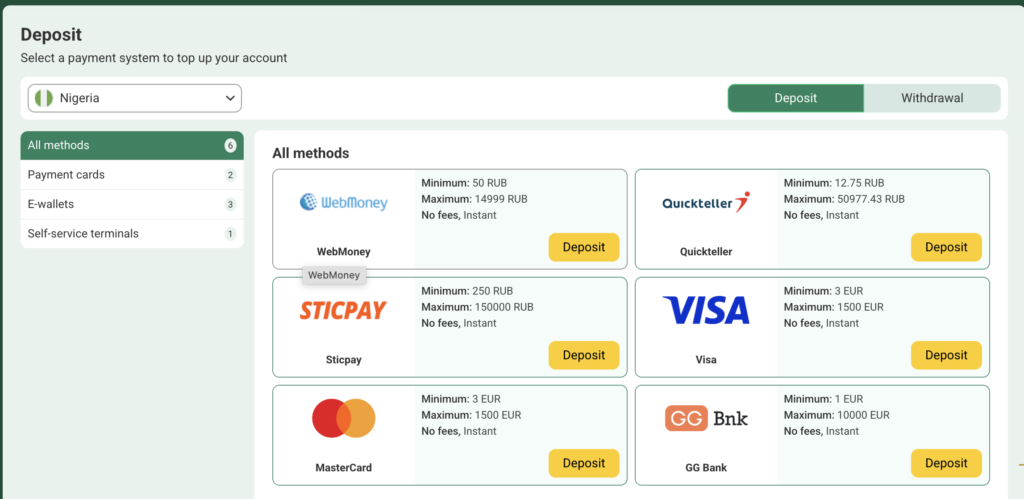Screen dimensions: 1024x499
Task: Click the Visa logo
Action: [x=706, y=310]
